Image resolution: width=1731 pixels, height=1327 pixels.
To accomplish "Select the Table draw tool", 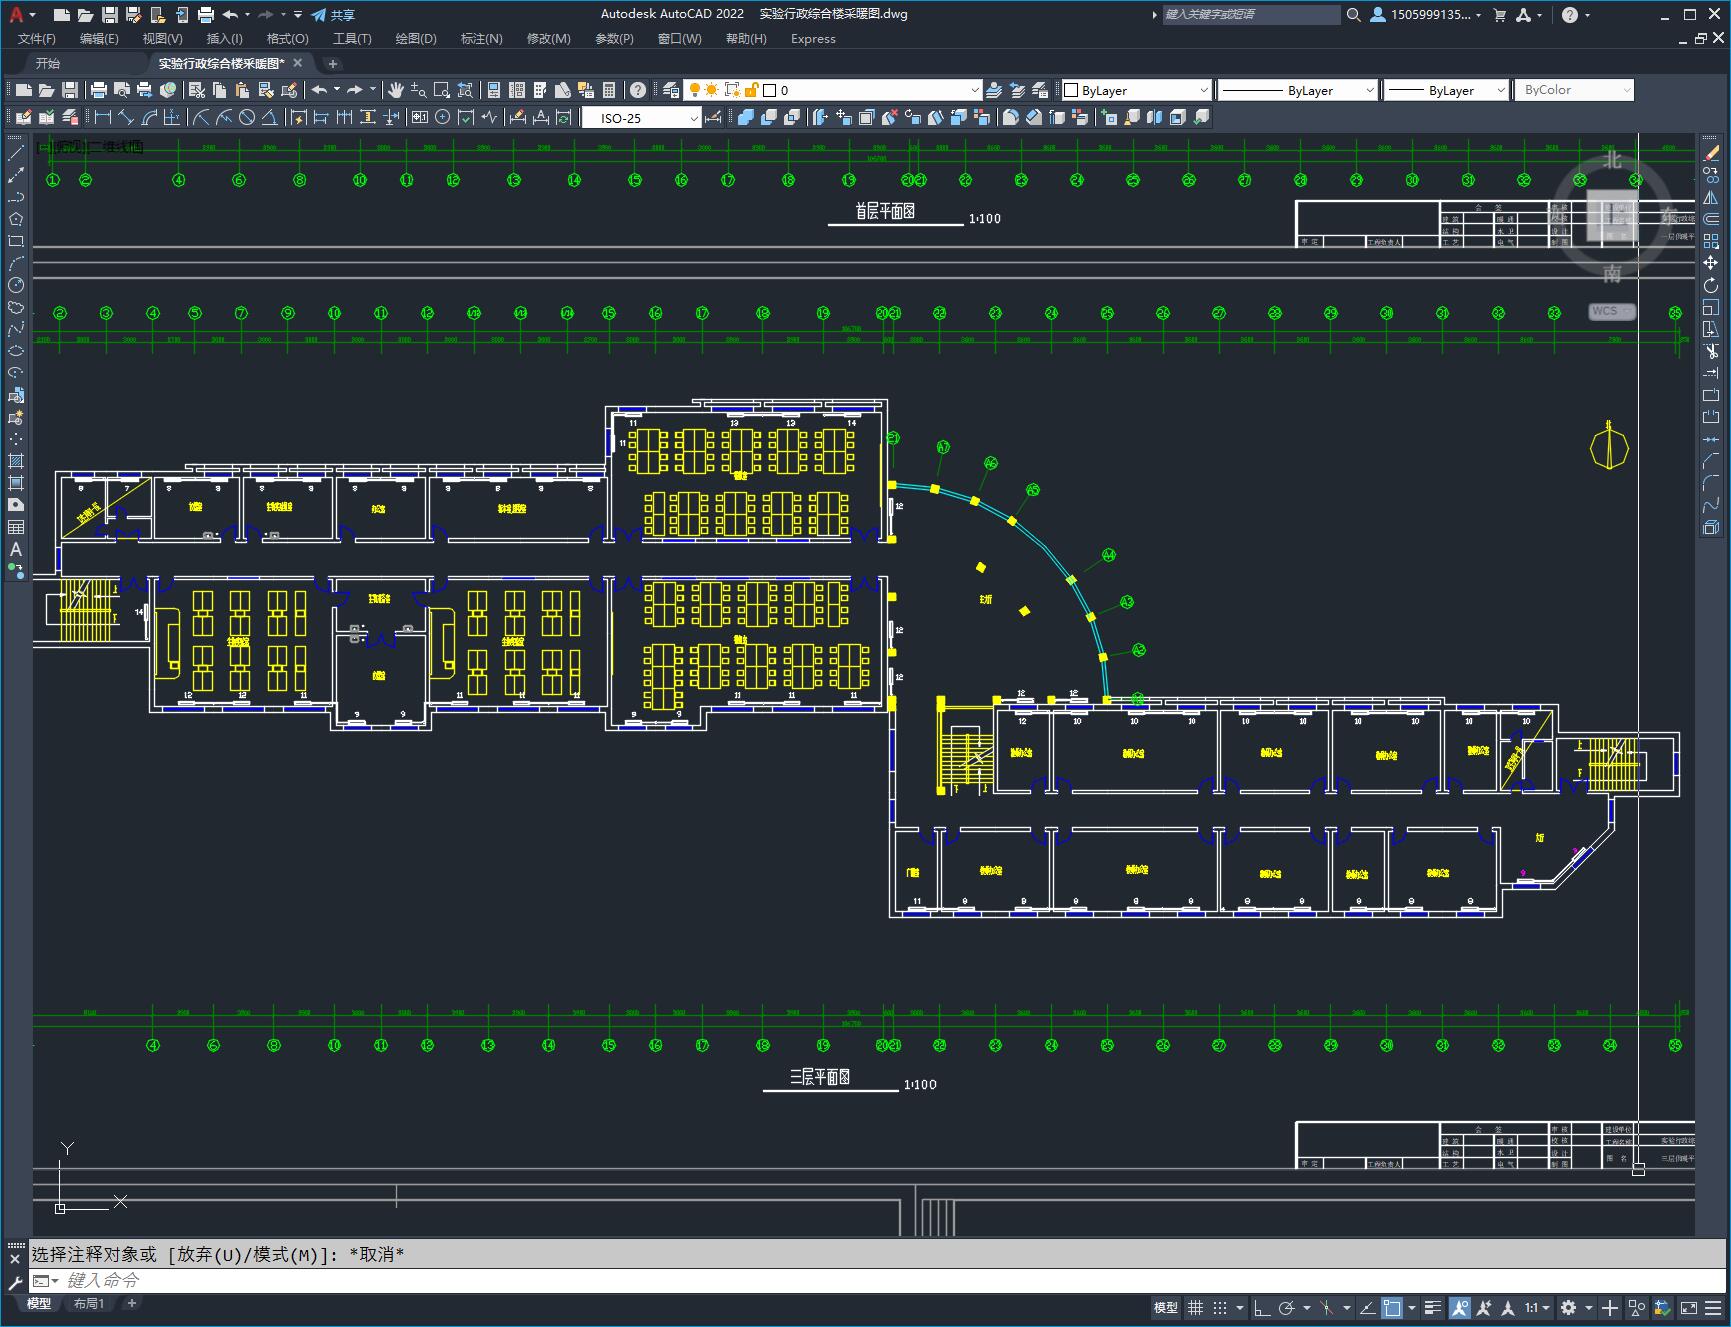I will pos(16,527).
